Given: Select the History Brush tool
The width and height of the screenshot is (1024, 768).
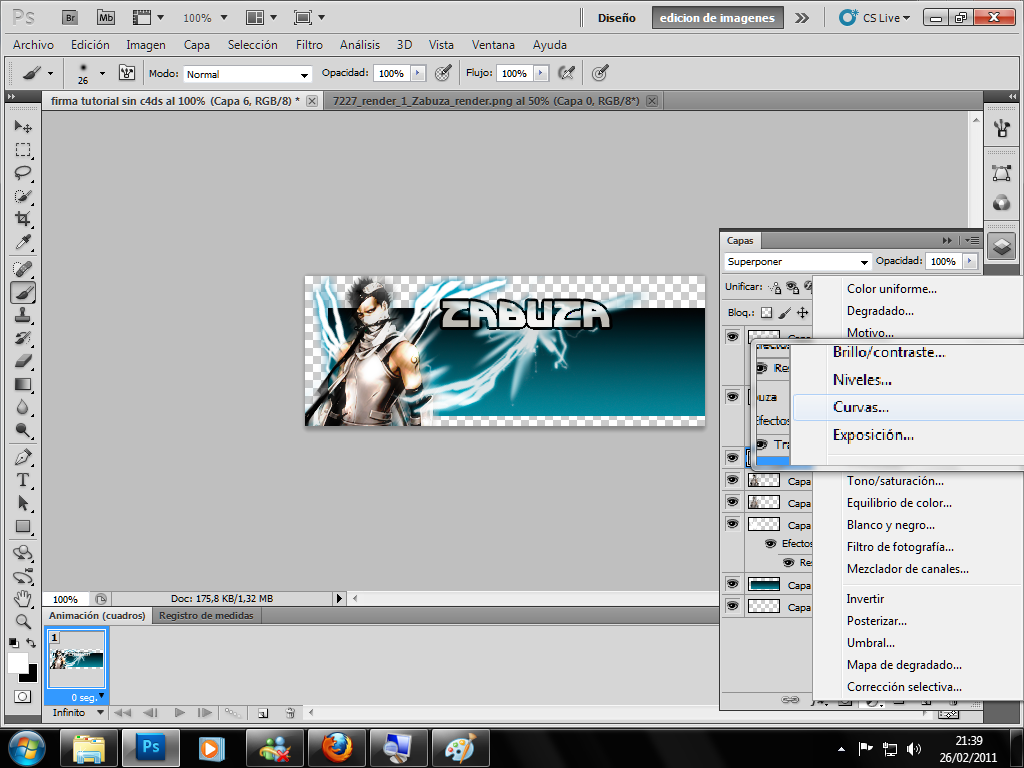Looking at the screenshot, I should point(23,338).
